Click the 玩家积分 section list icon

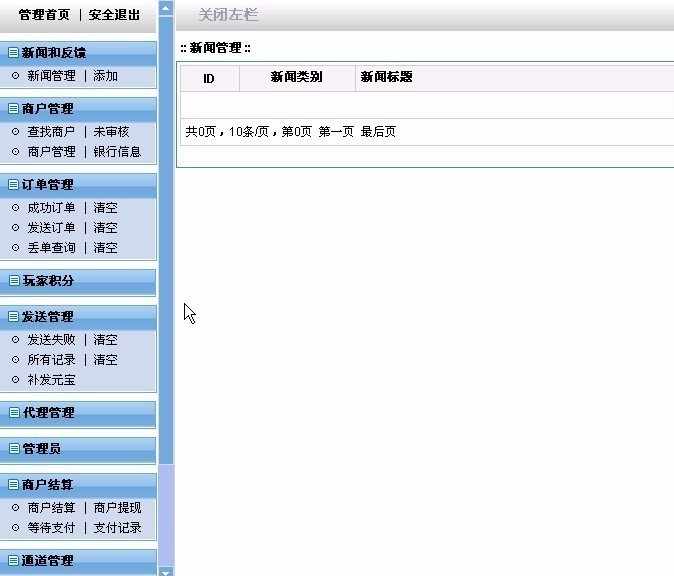pyautogui.click(x=14, y=281)
